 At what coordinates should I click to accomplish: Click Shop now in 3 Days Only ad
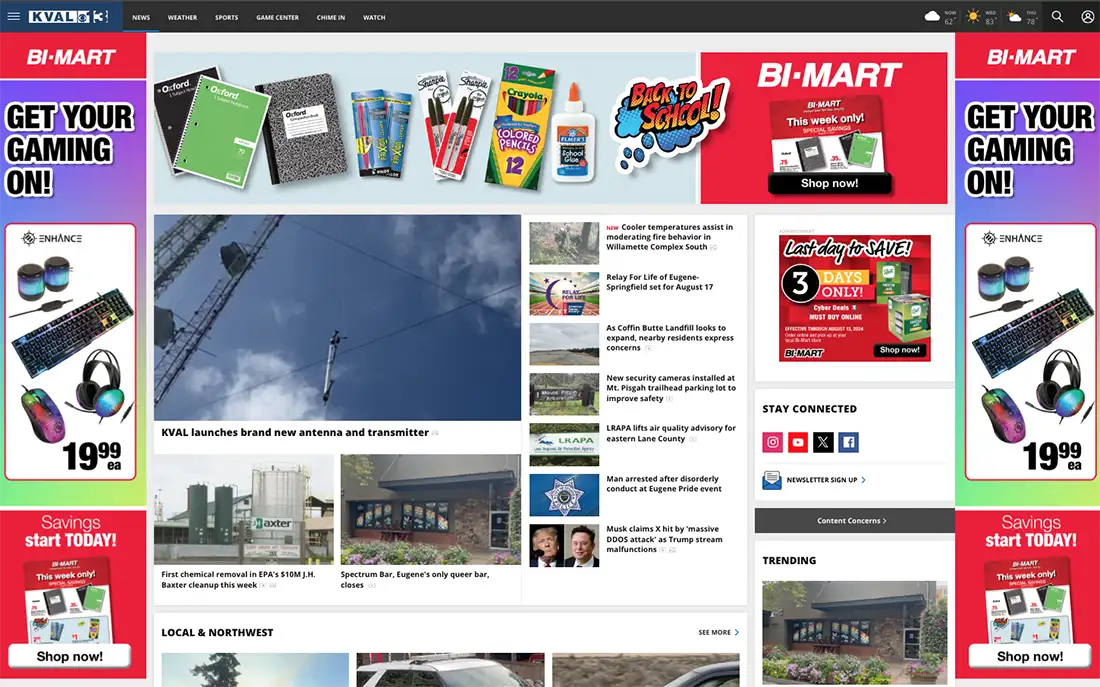[899, 349]
